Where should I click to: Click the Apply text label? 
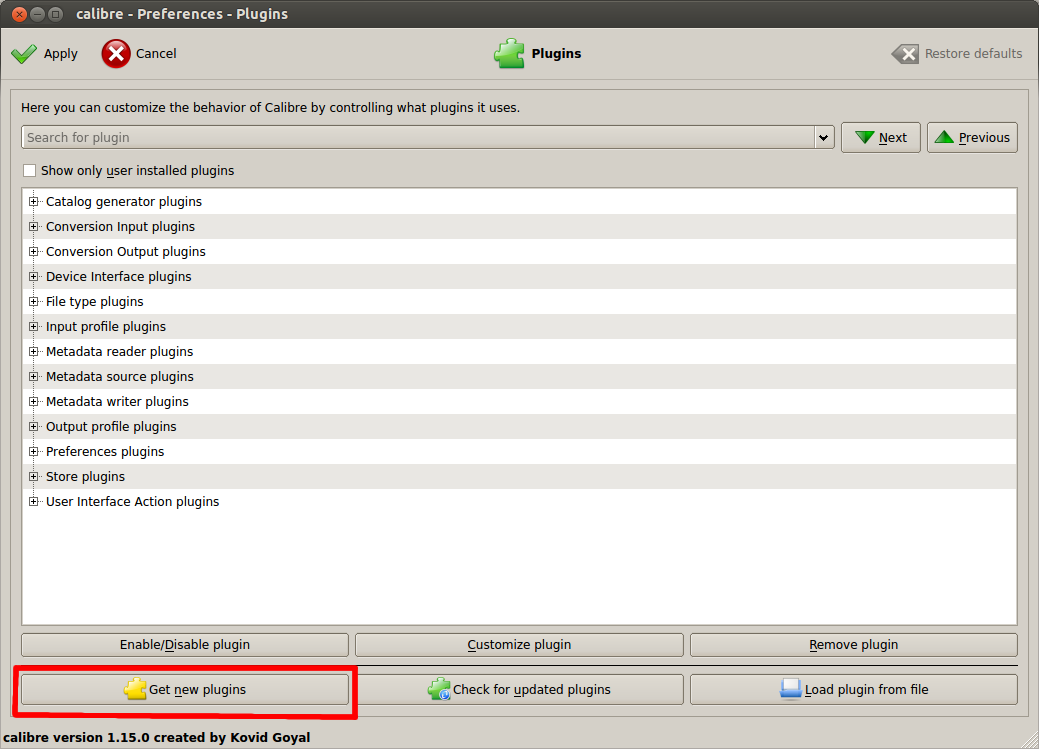[60, 54]
